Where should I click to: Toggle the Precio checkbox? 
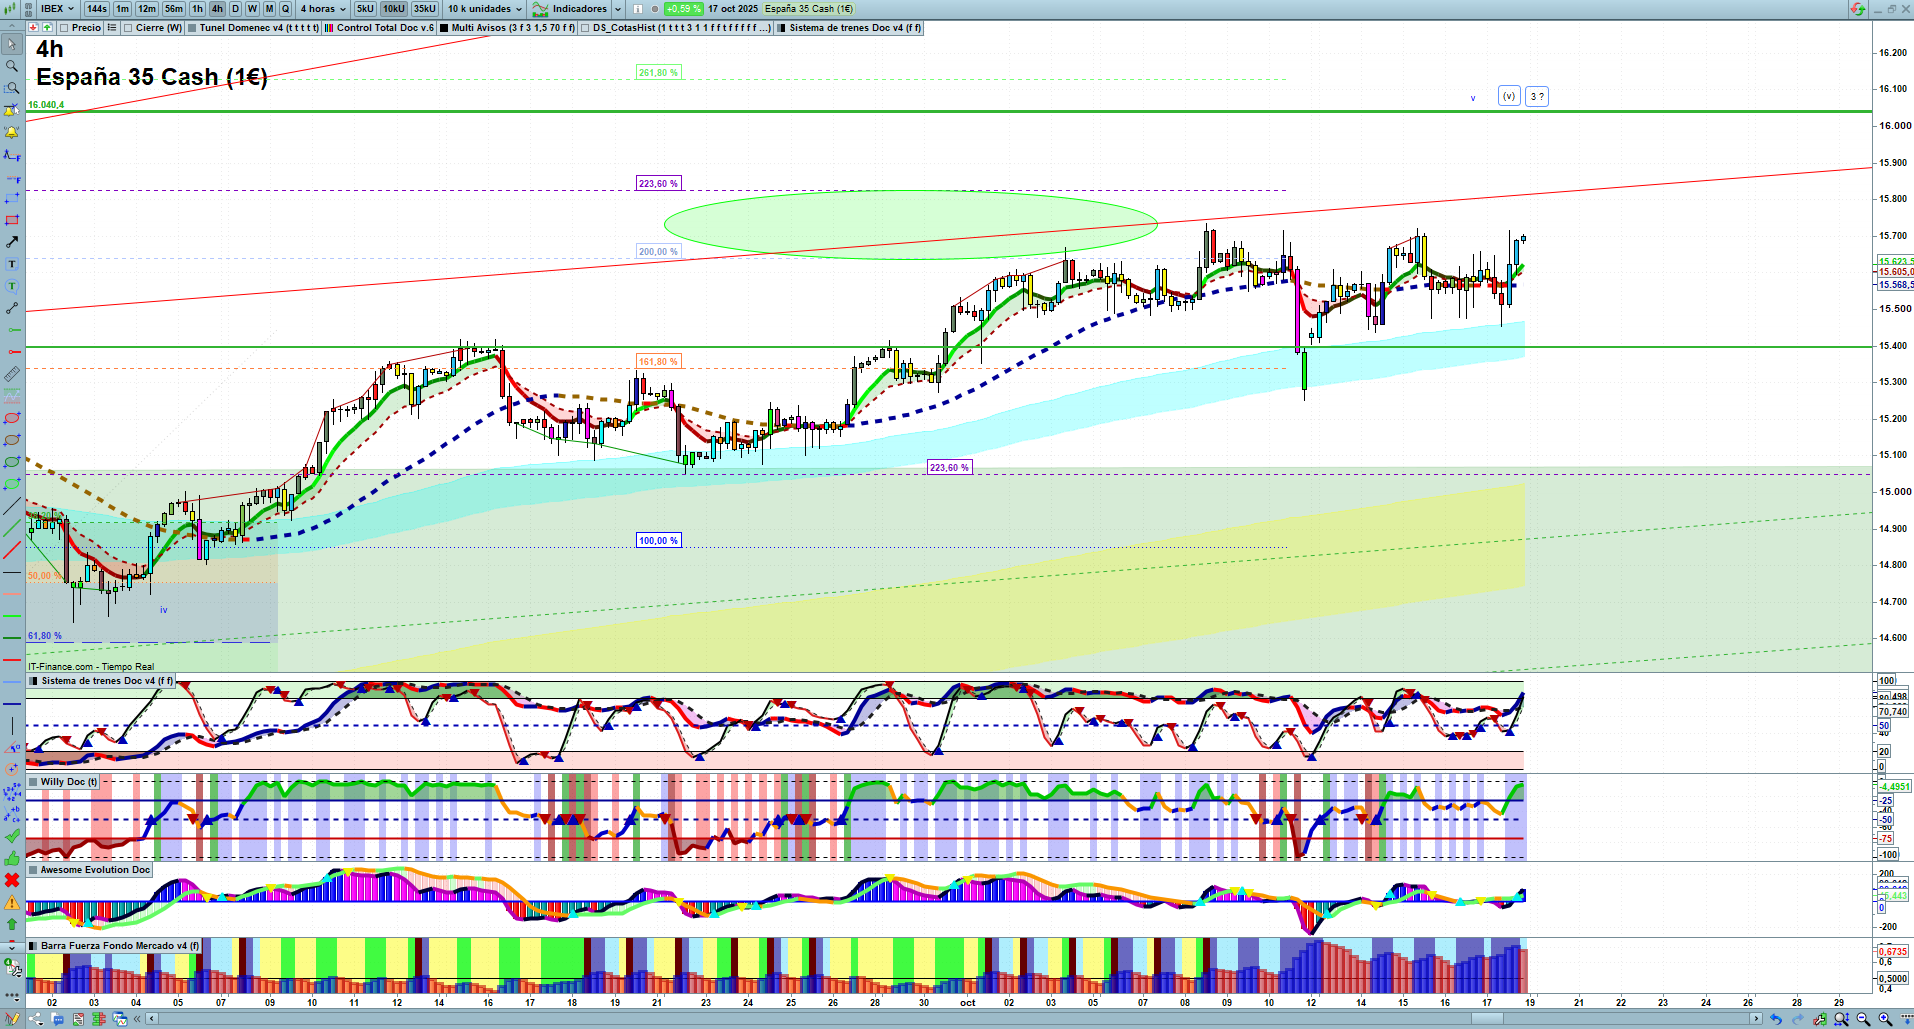65,28
